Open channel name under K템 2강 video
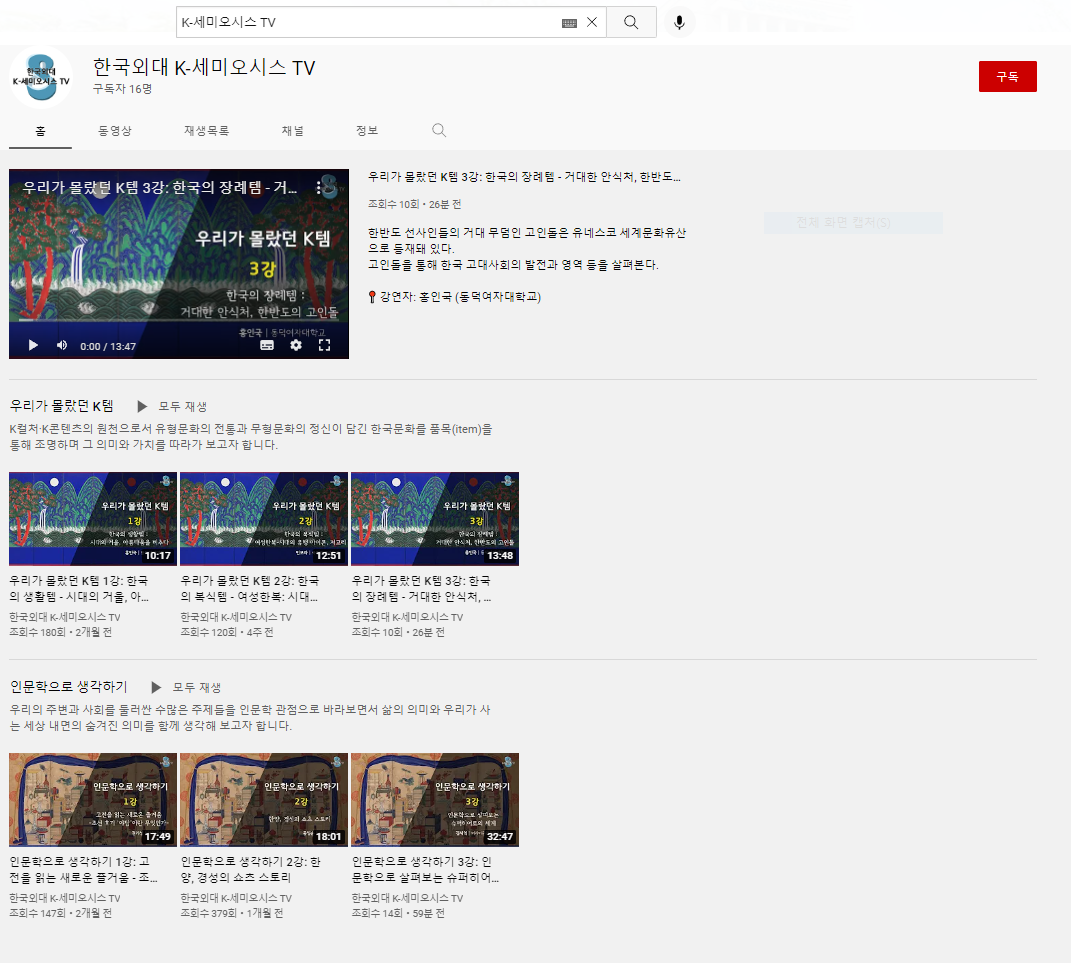Screen dimensions: 1071x963 236,617
